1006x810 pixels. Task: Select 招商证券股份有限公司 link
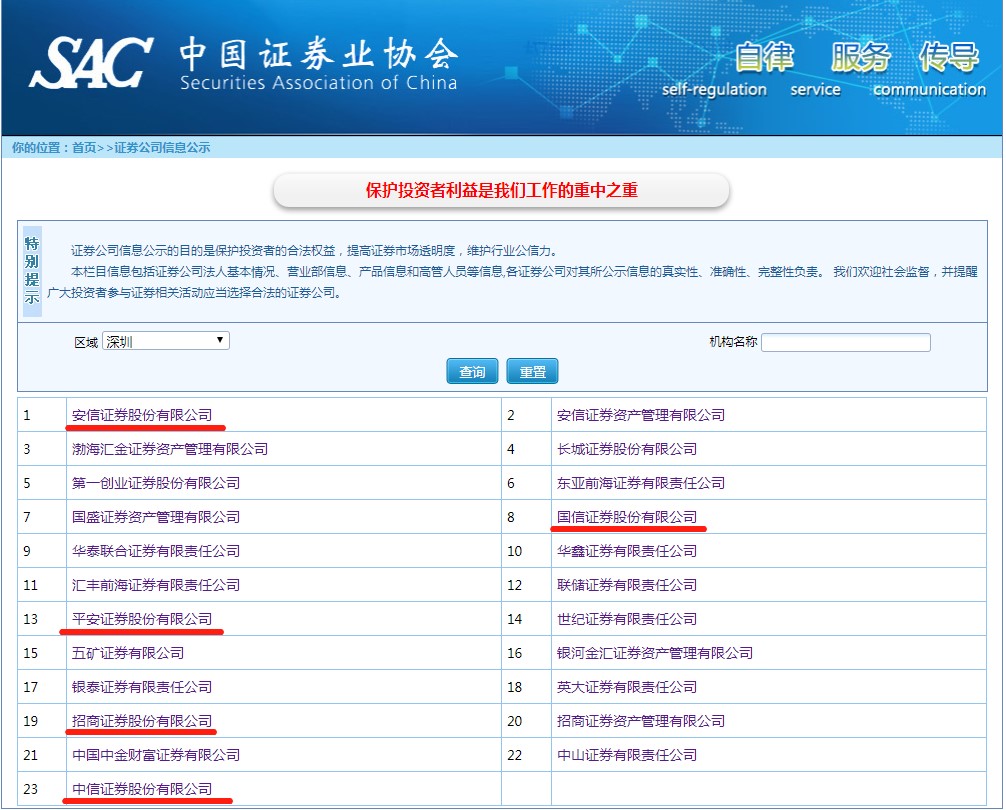click(x=142, y=721)
